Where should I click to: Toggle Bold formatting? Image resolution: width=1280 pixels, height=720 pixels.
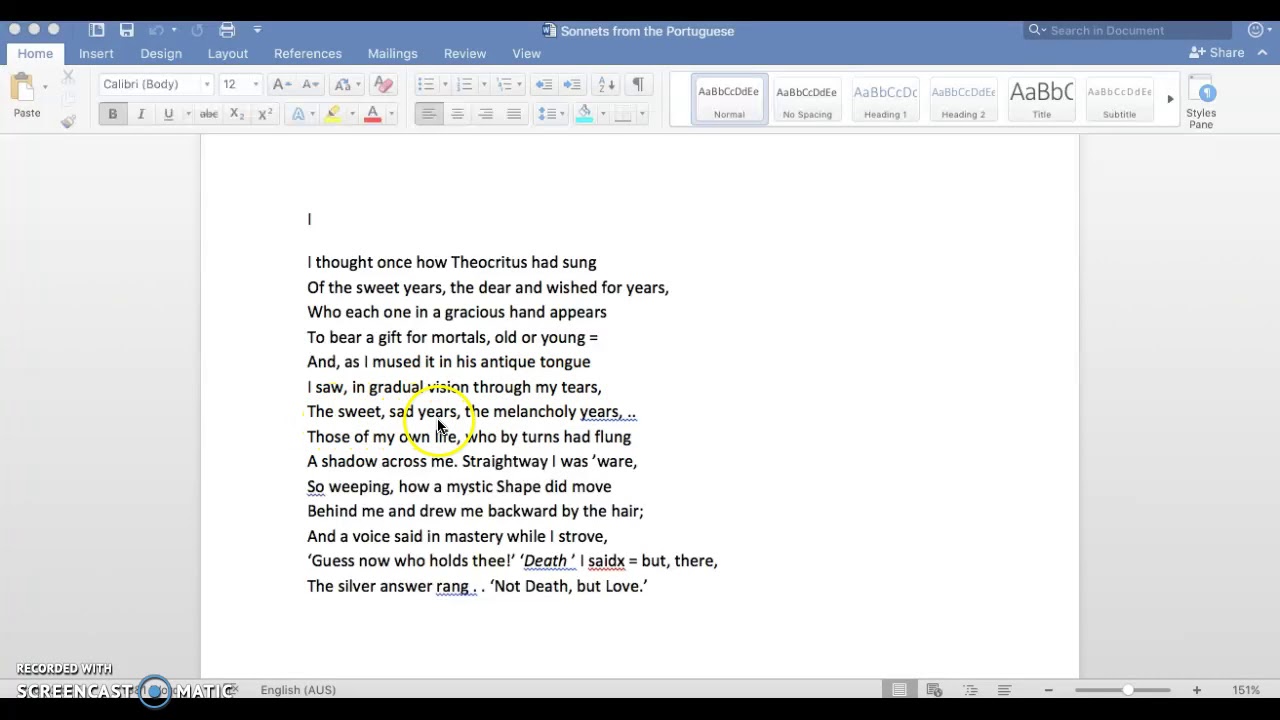tap(112, 114)
